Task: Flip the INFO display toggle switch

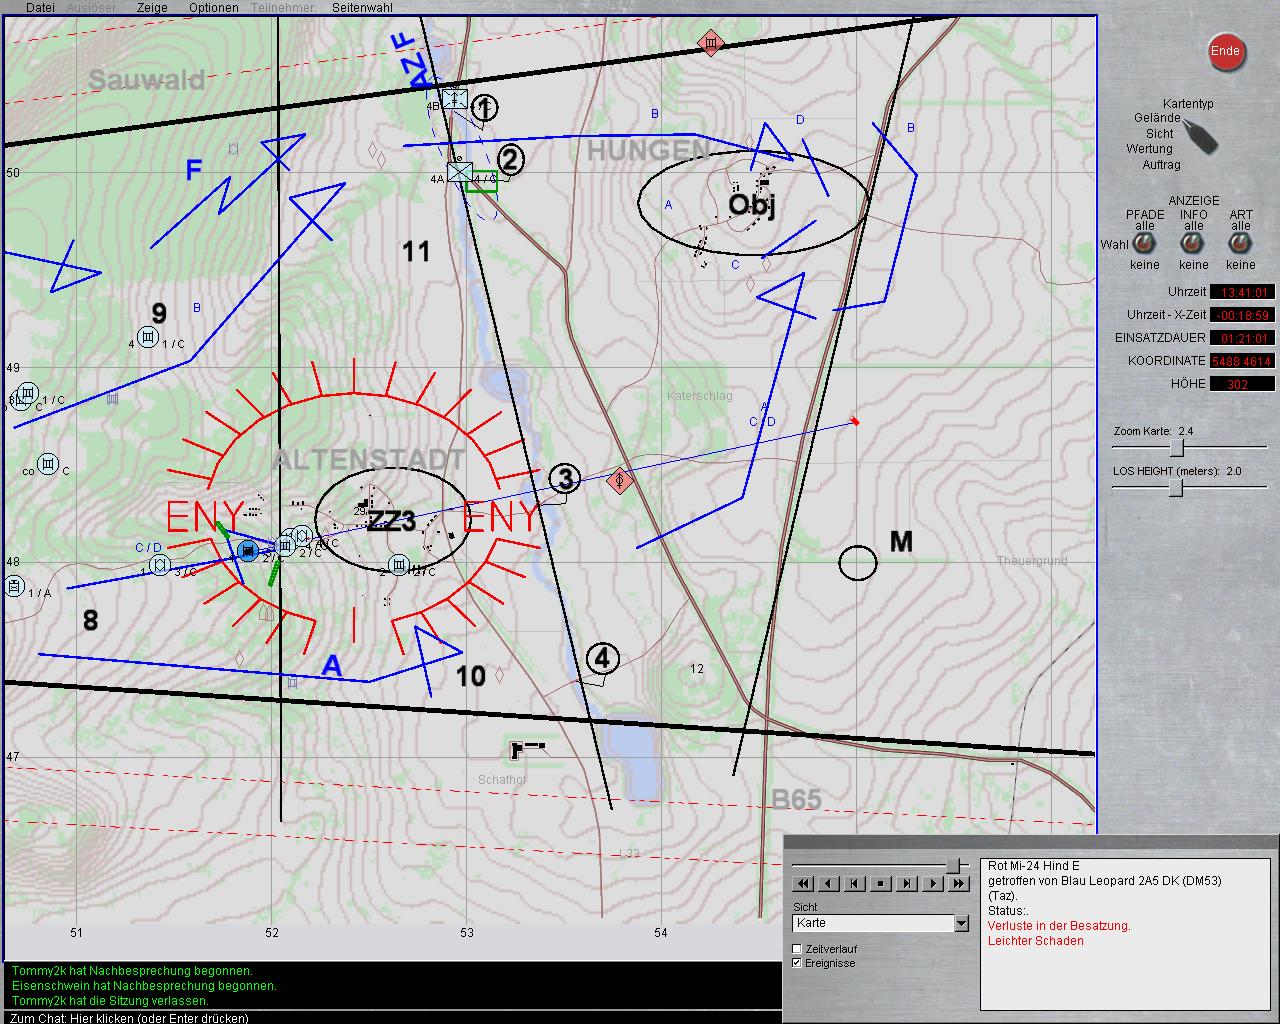Action: tap(1193, 245)
